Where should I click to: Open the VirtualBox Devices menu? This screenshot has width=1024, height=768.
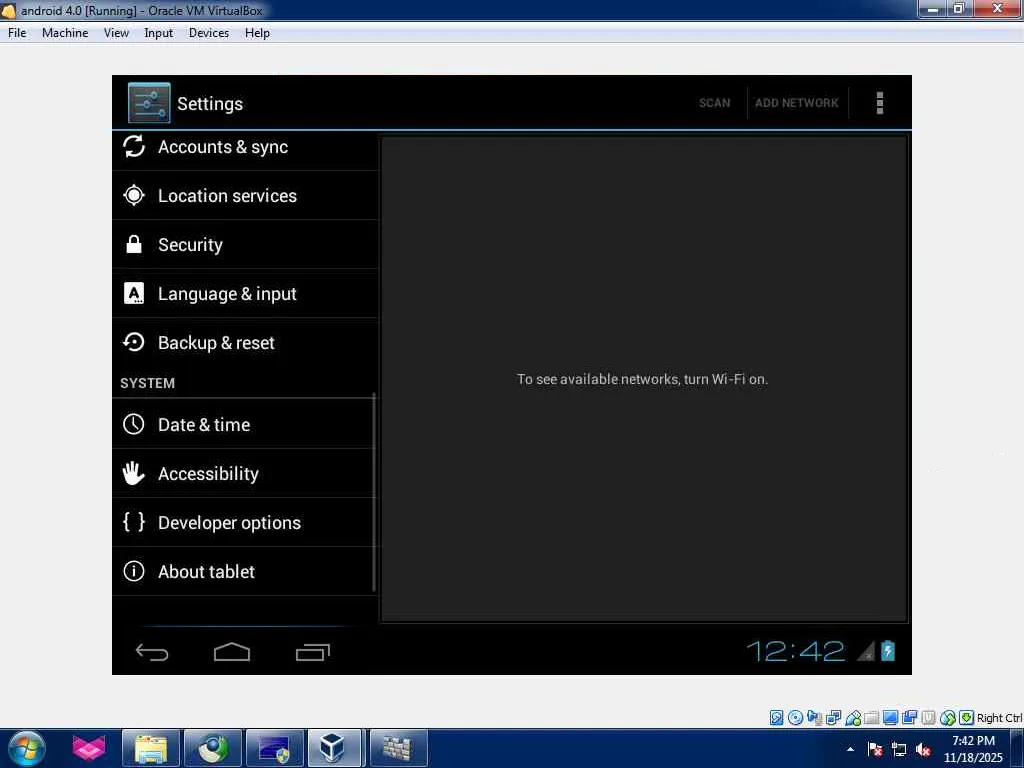click(209, 33)
